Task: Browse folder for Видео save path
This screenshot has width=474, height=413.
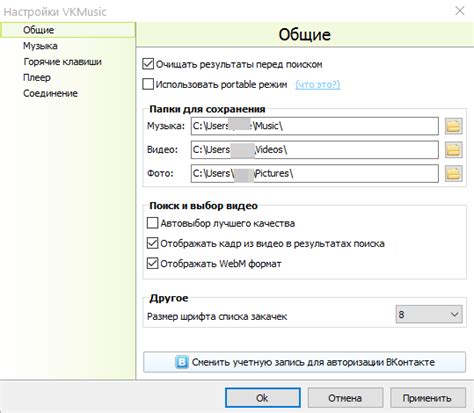Action: [454, 150]
